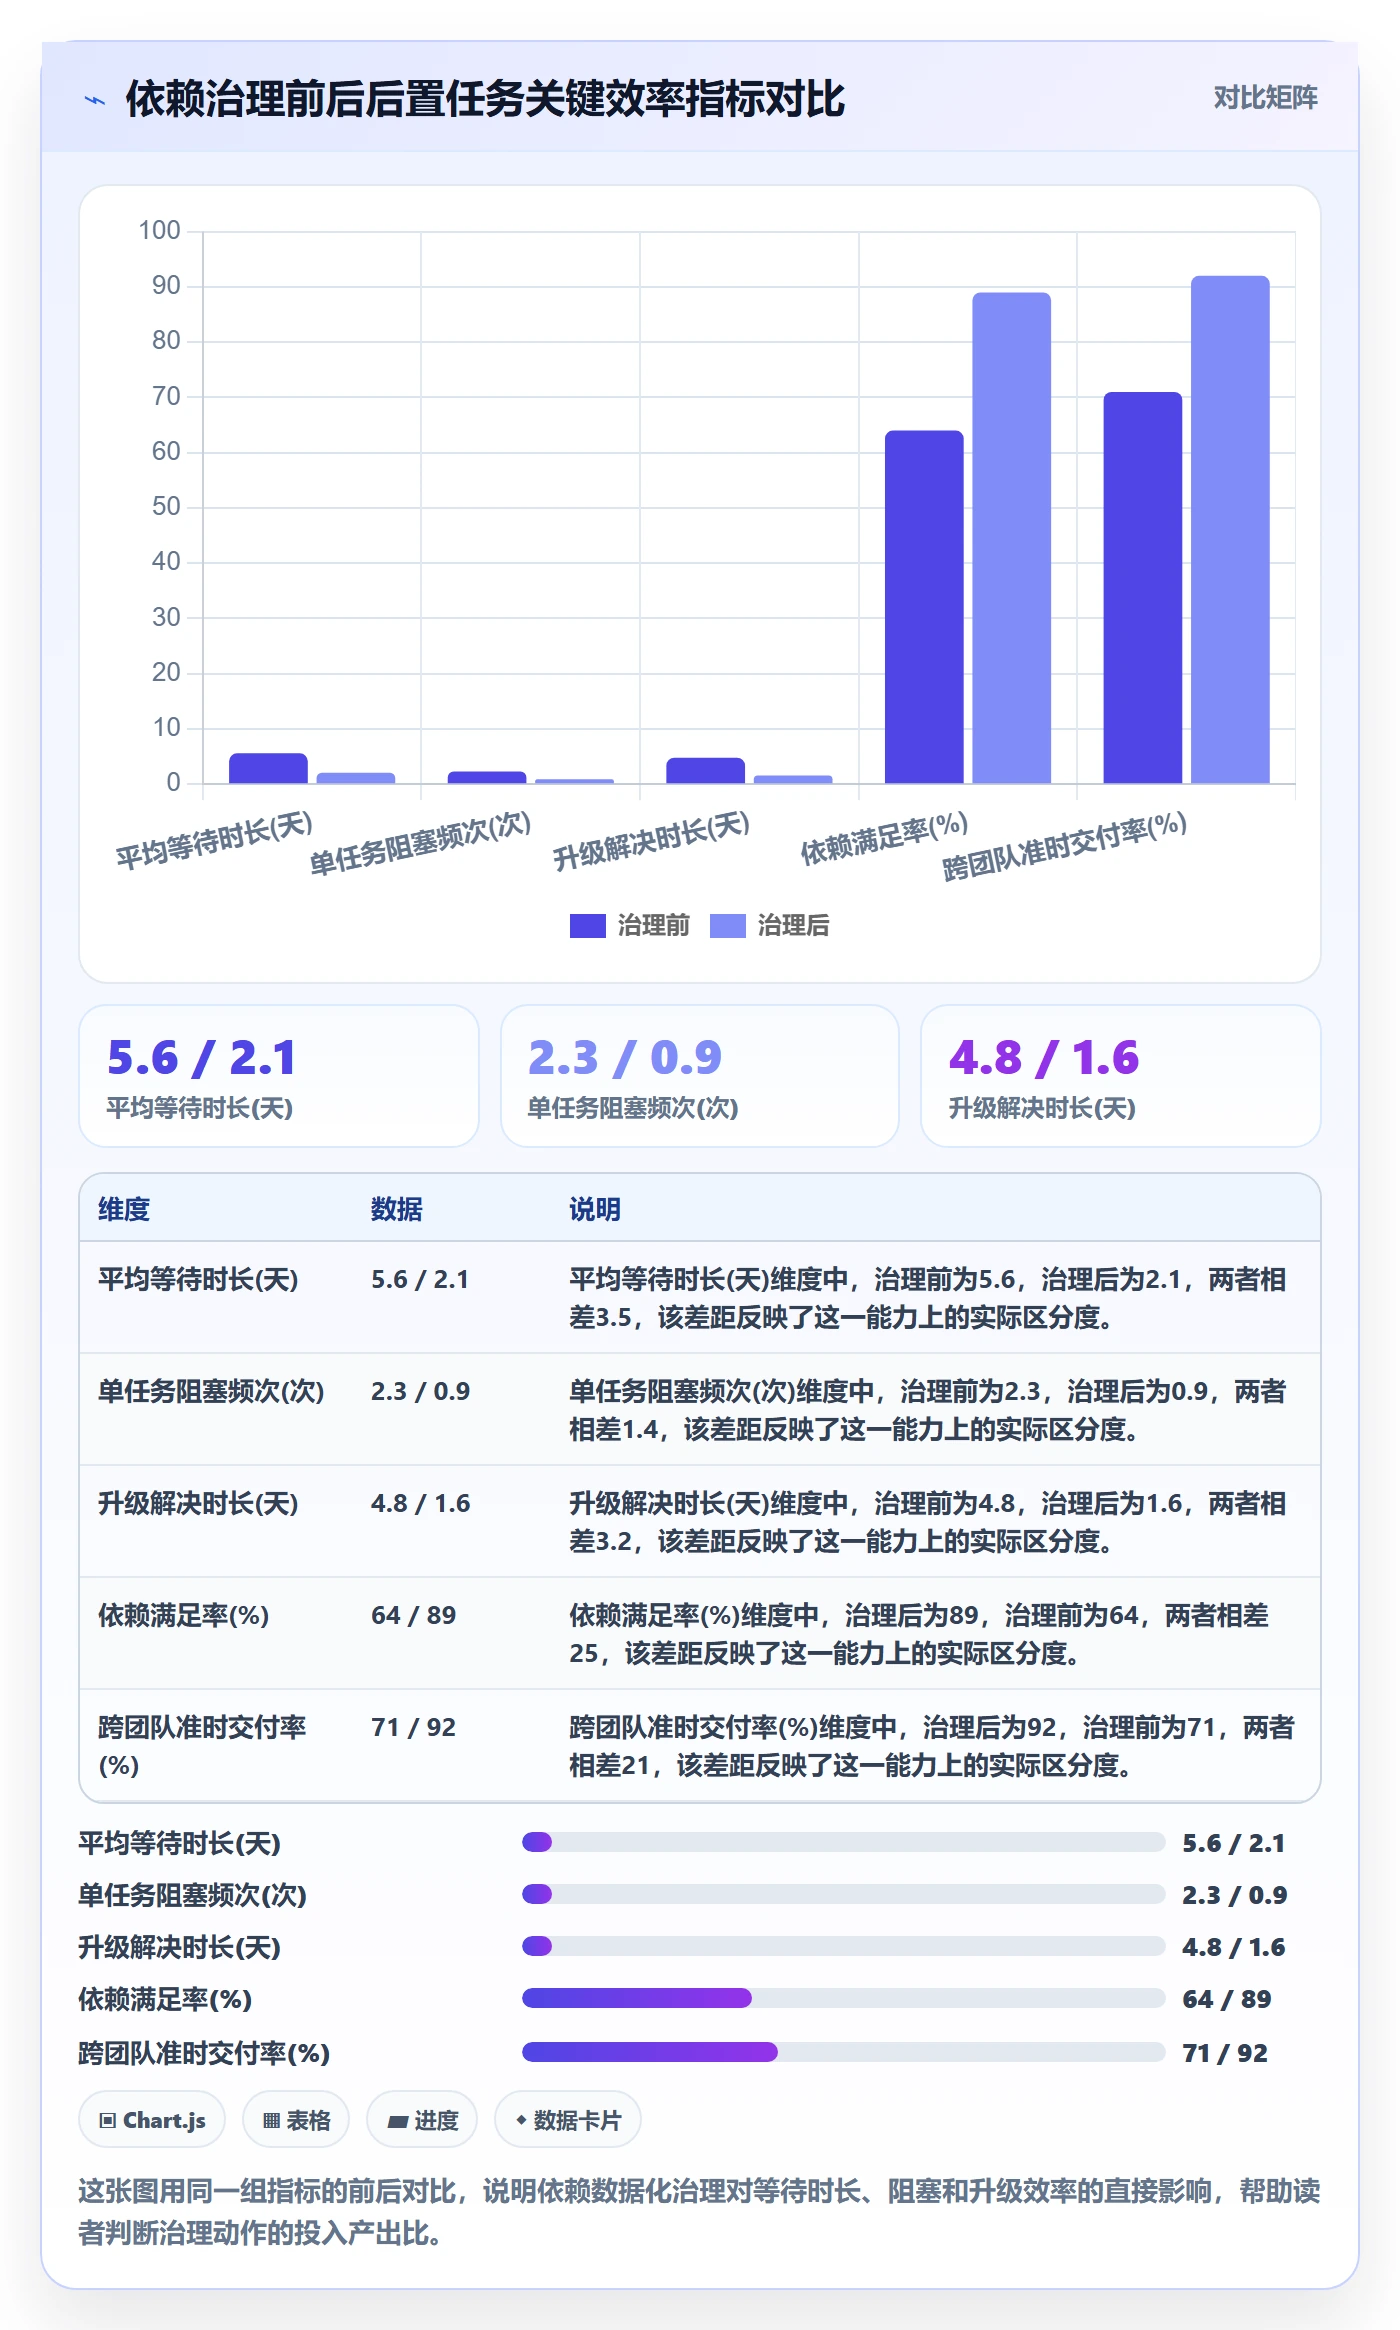Image resolution: width=1400 pixels, height=2330 pixels.
Task: Open the 2.3 / 0.9 单任务阻塞频次 data card
Action: (x=700, y=1076)
